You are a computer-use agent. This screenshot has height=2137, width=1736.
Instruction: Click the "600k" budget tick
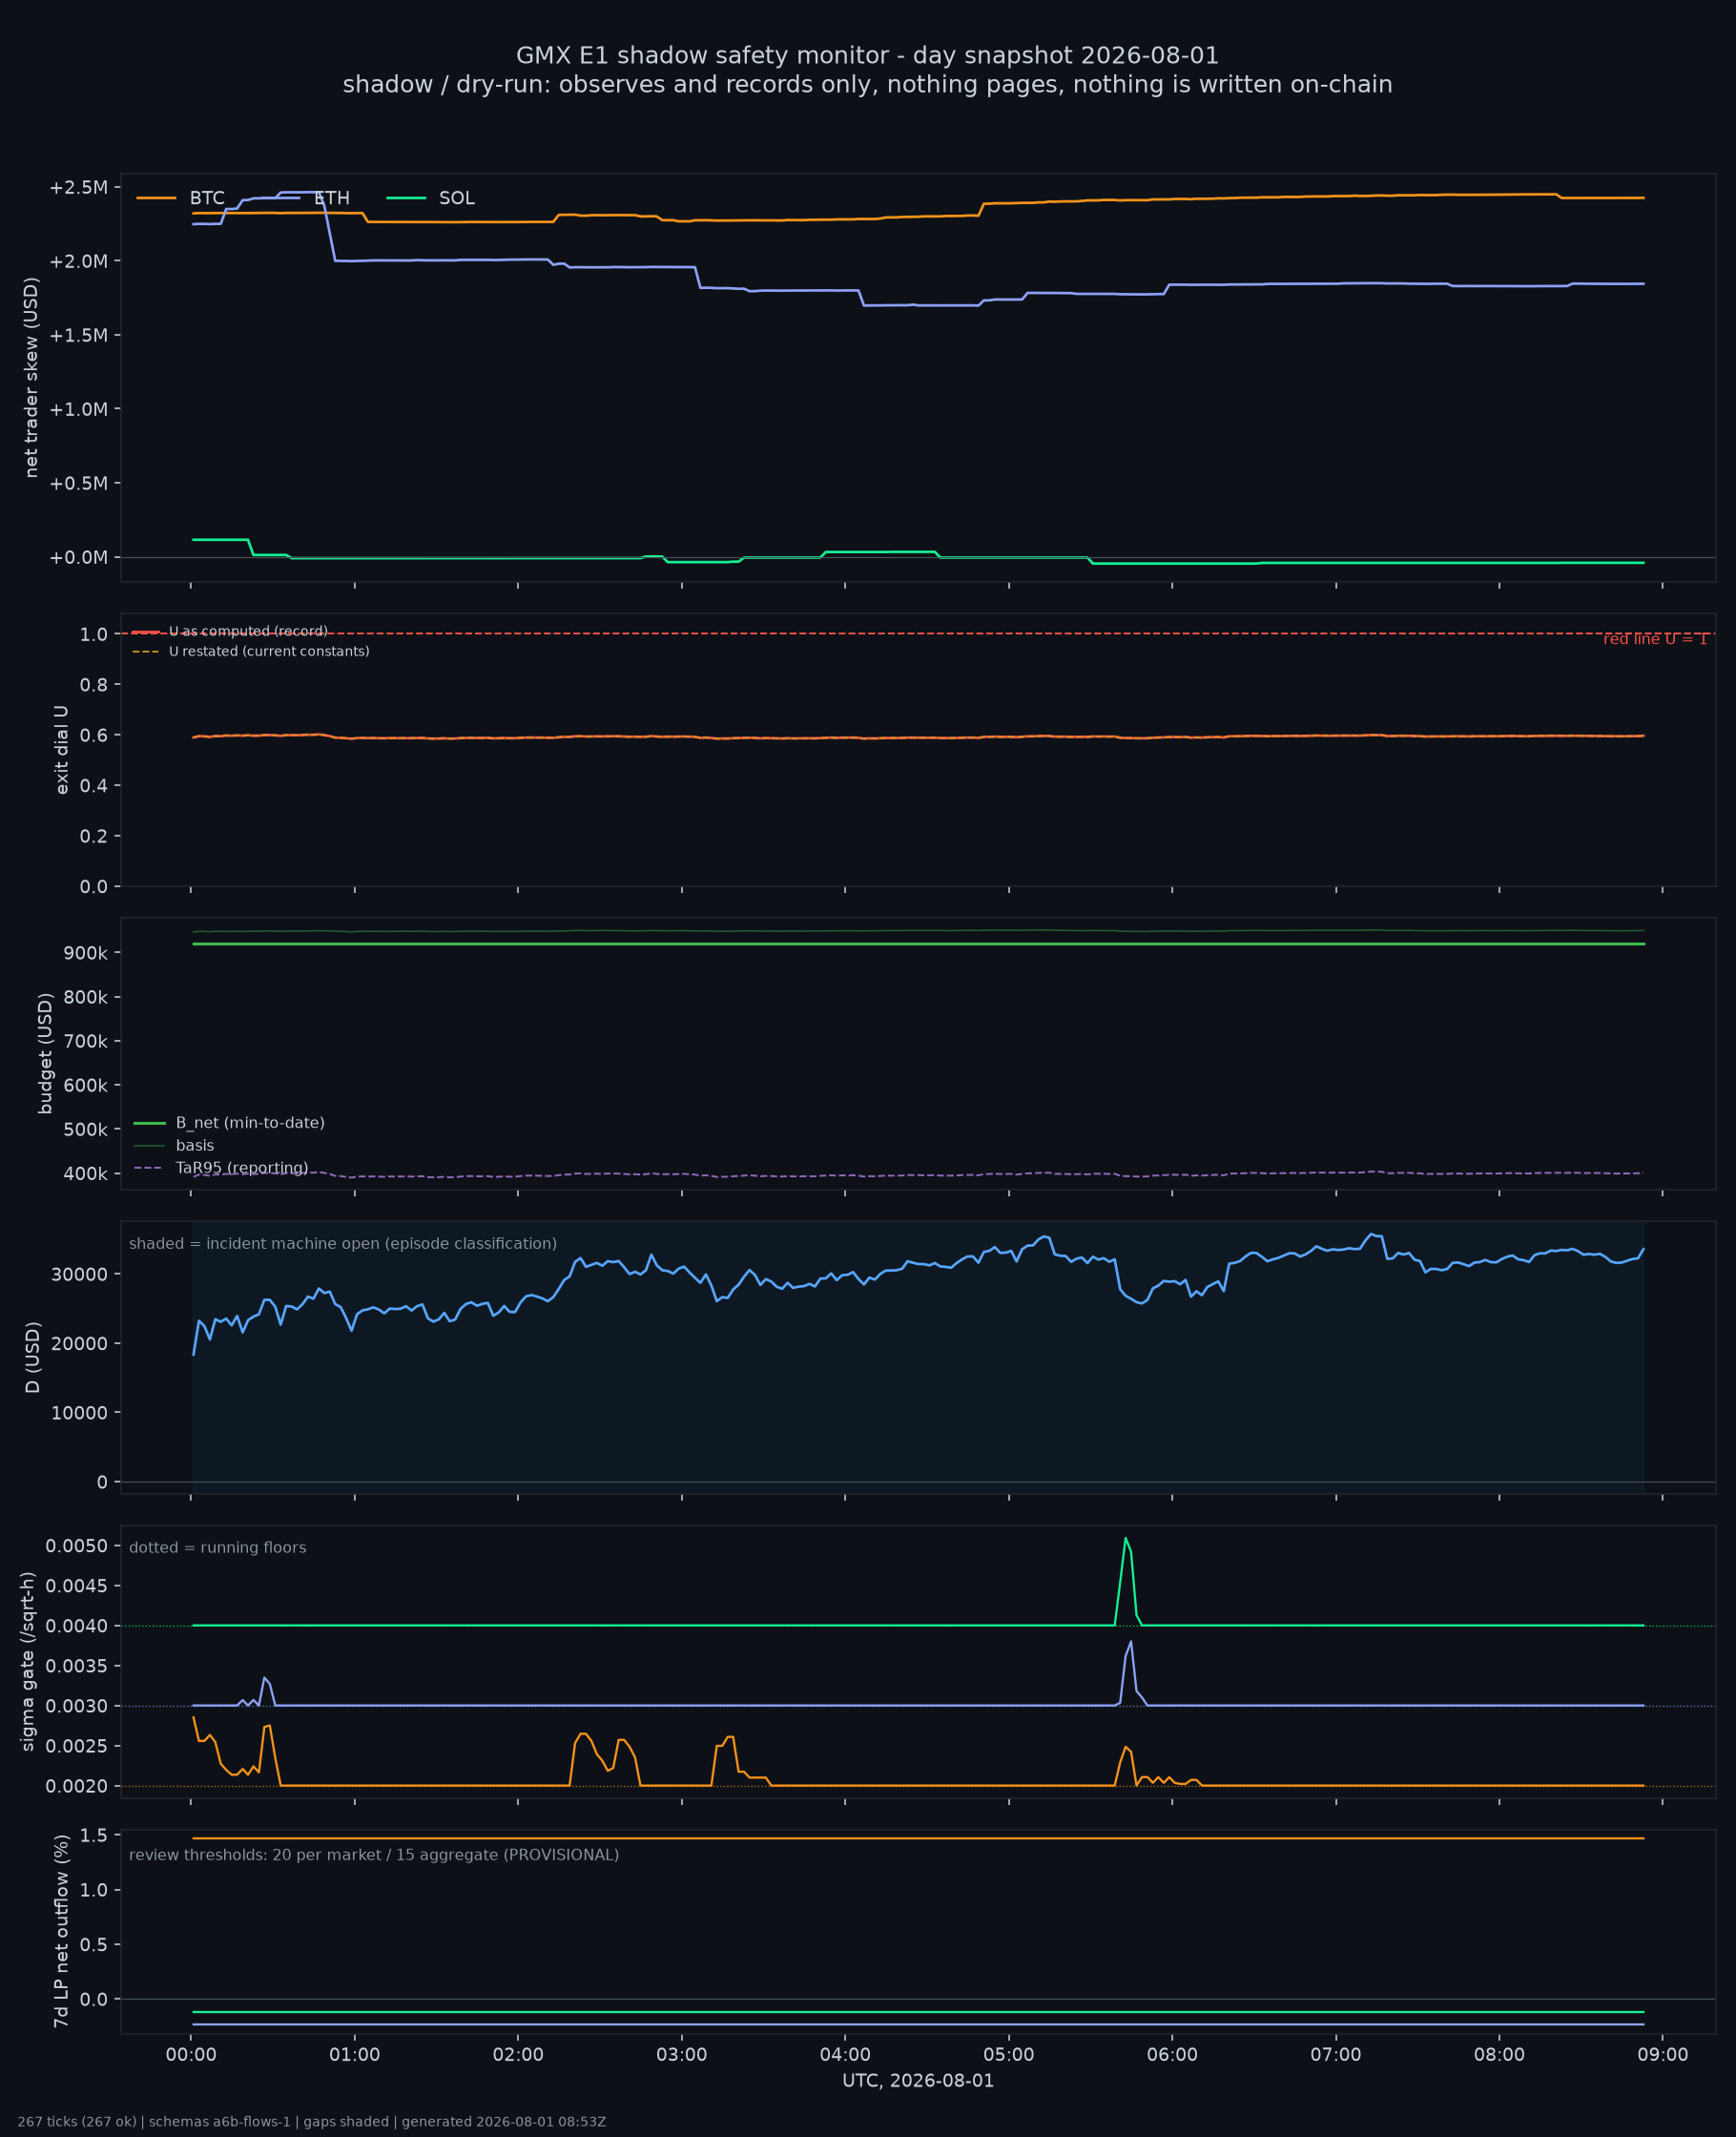point(85,1086)
